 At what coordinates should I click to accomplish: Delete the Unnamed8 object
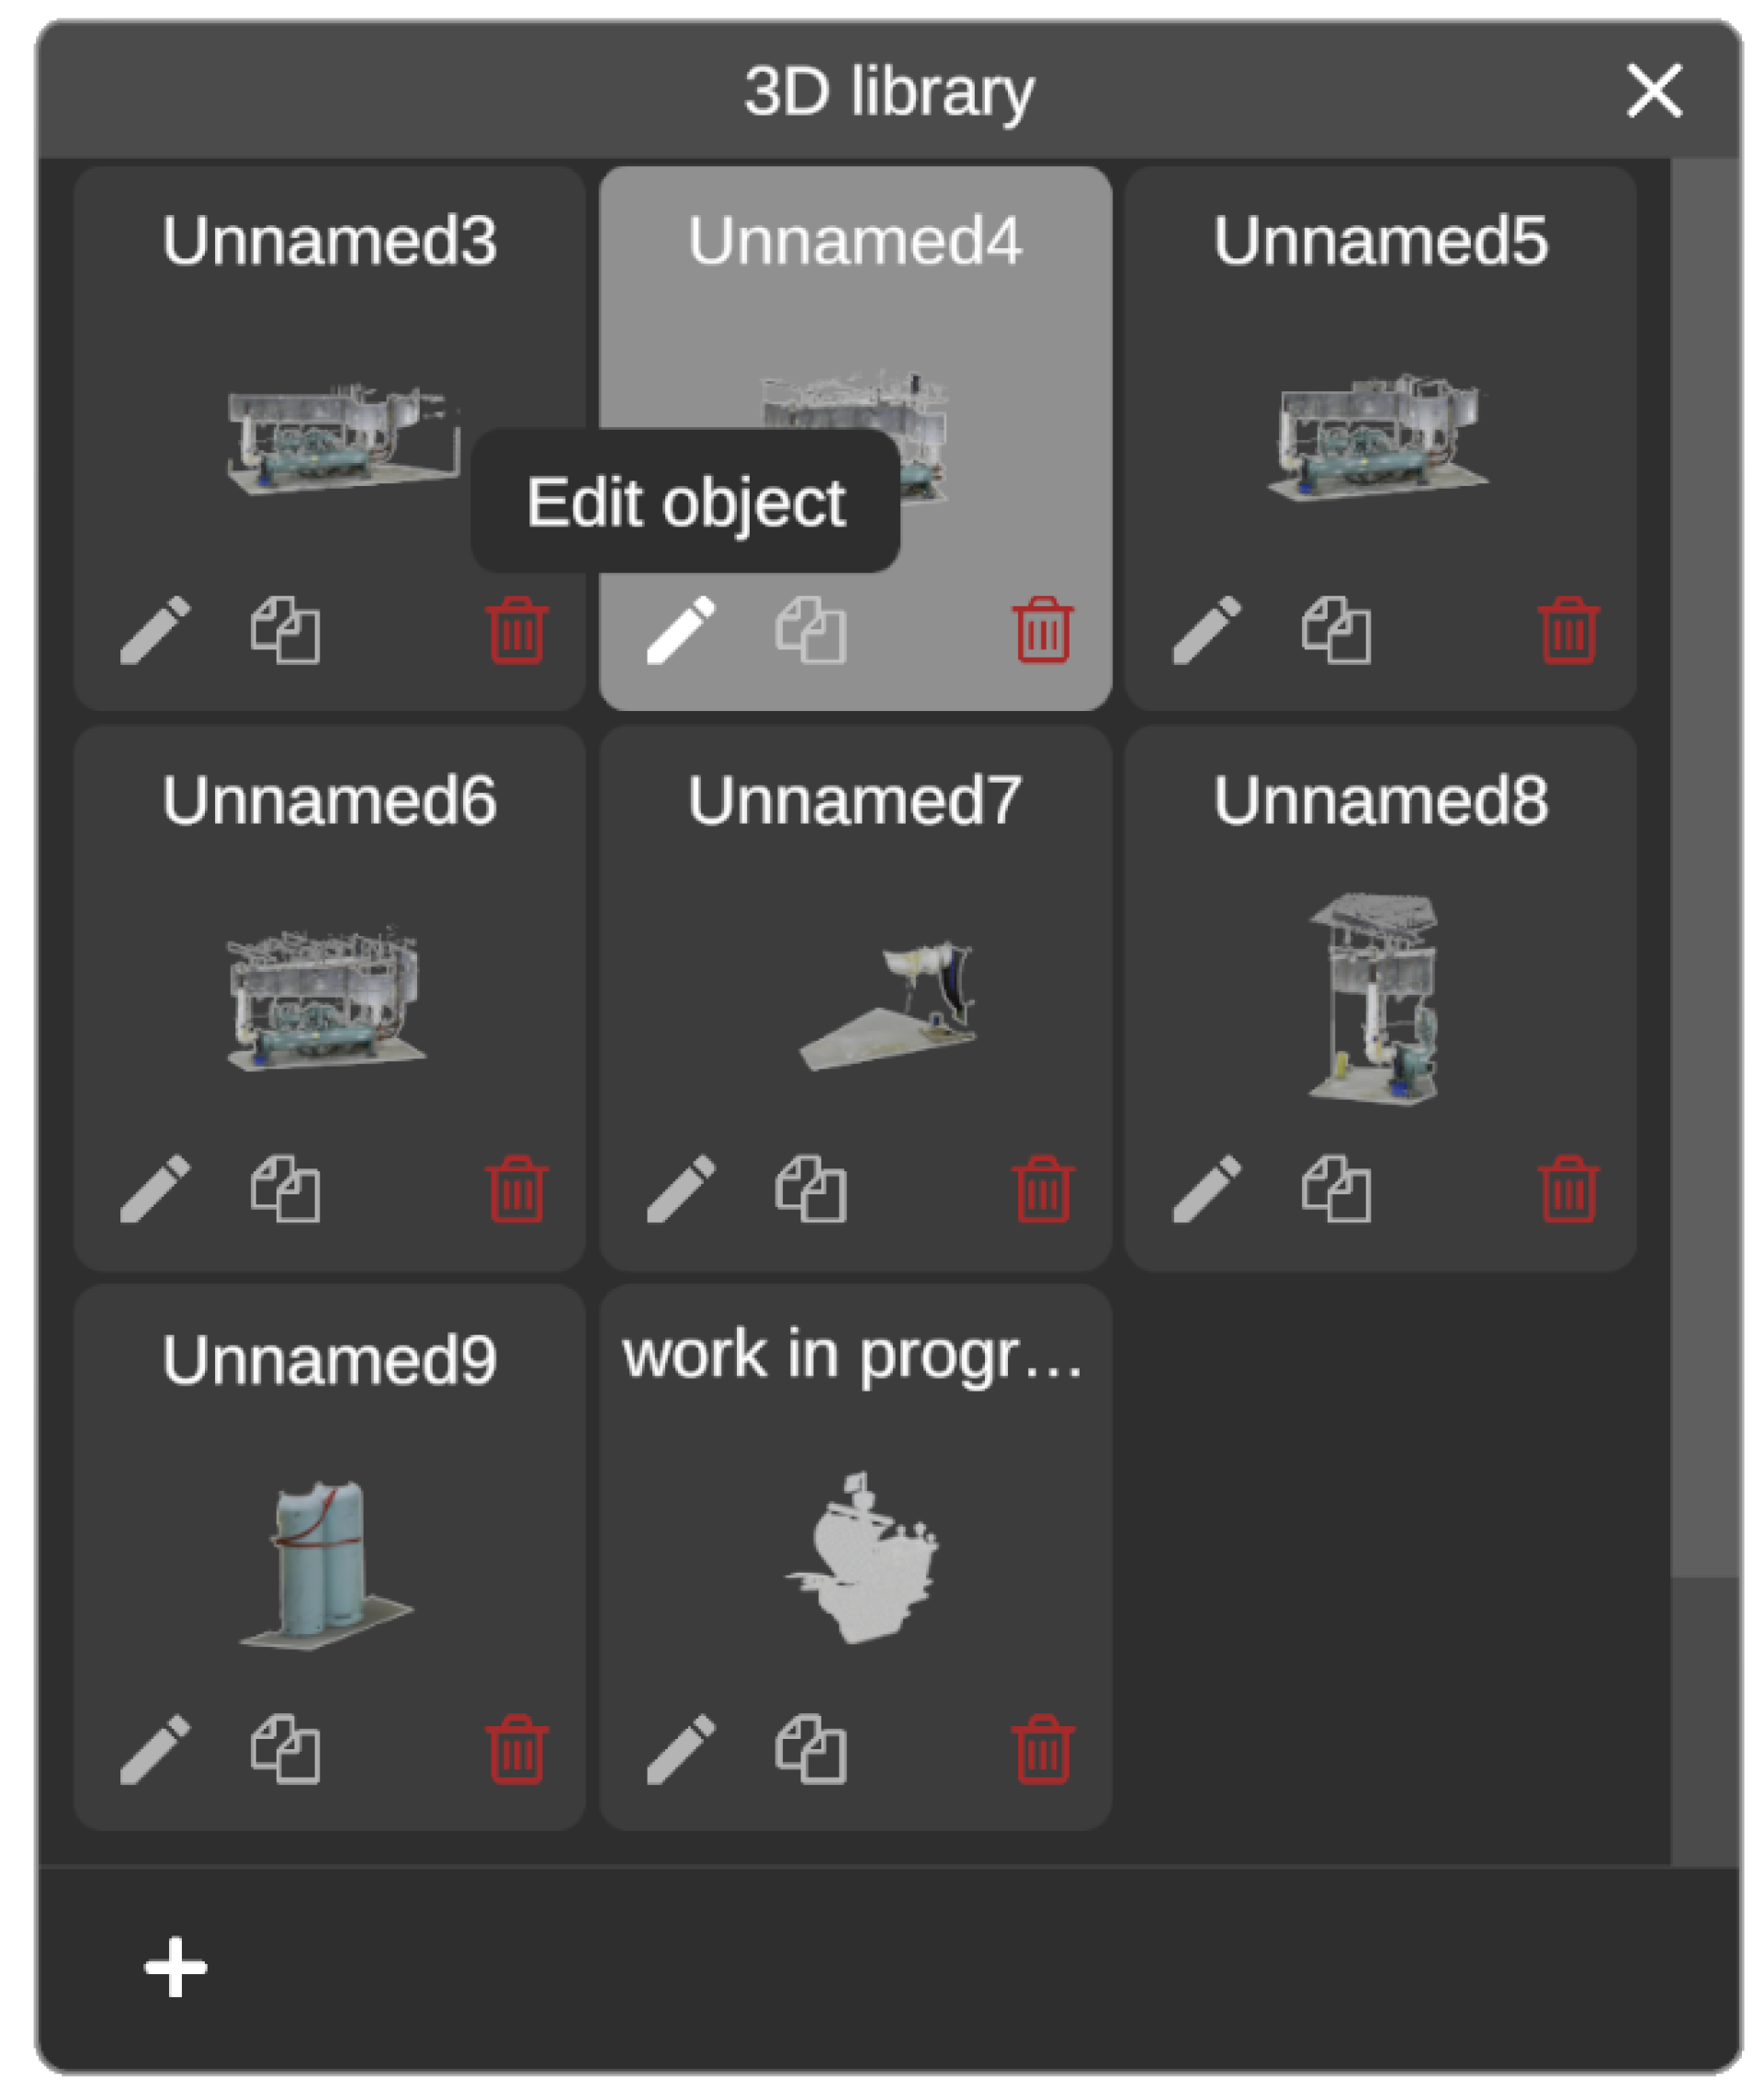(1568, 1189)
